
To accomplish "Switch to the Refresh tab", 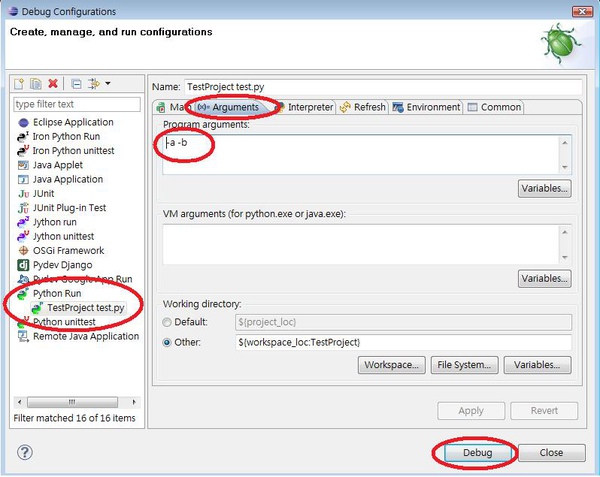I will [363, 107].
